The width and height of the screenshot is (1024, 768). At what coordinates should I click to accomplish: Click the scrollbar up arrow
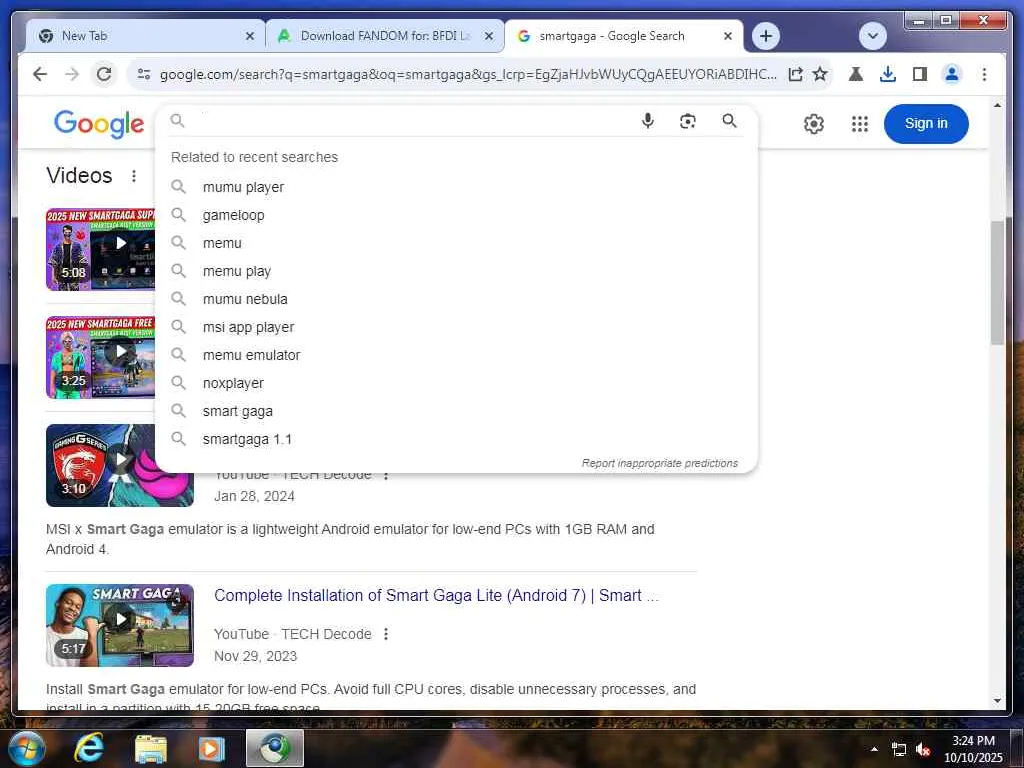997,104
